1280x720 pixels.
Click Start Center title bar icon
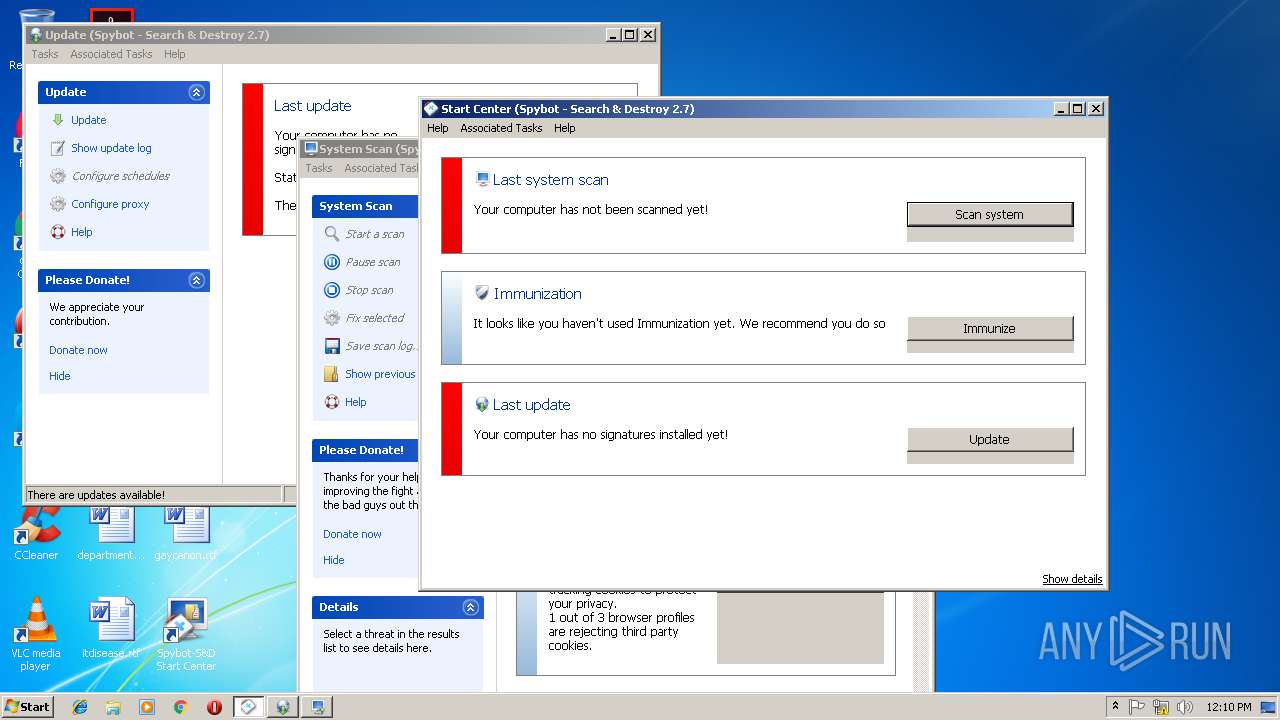point(431,109)
